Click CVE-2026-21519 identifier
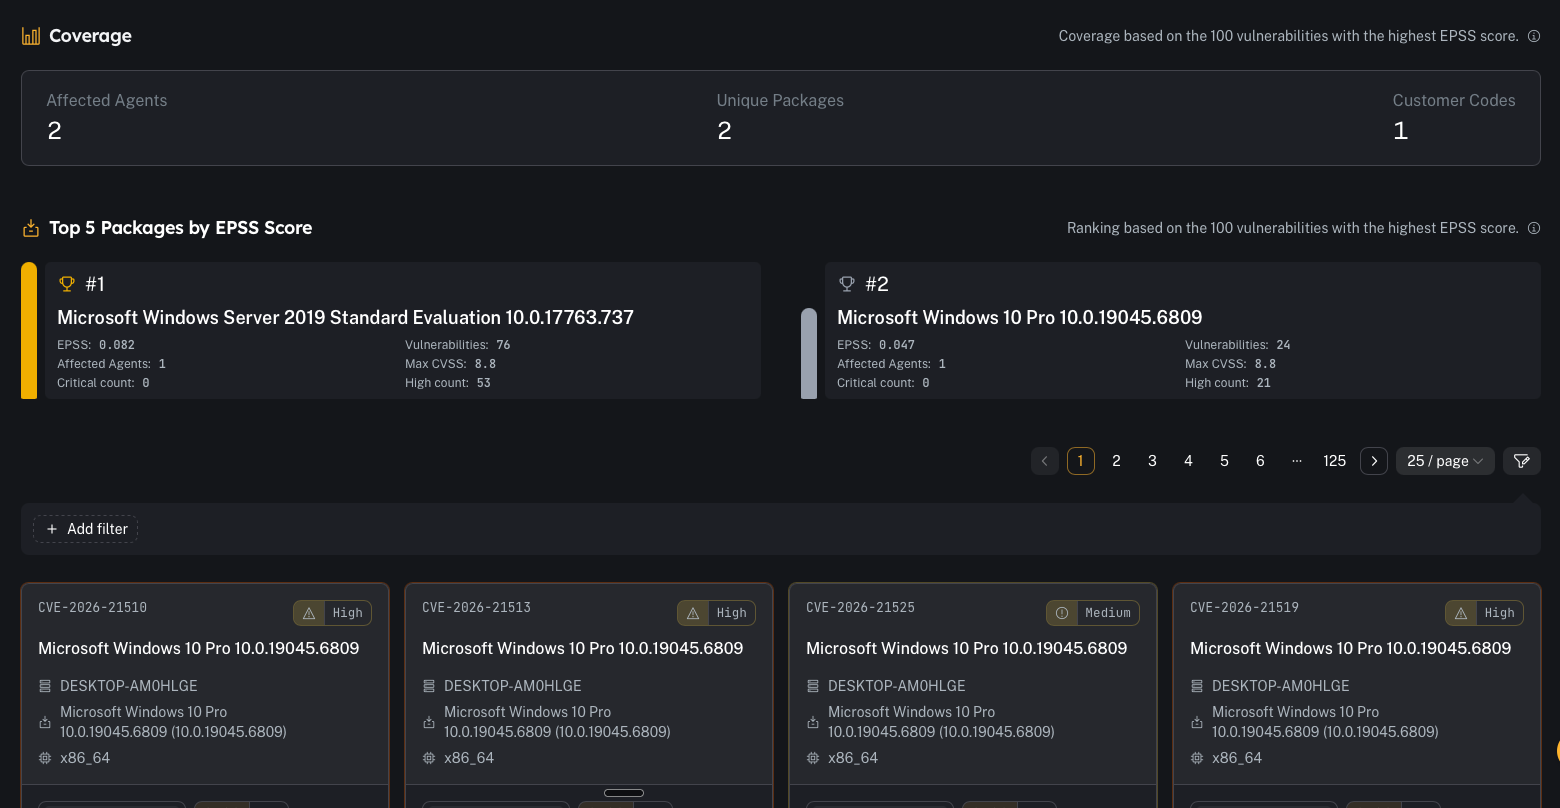This screenshot has height=808, width=1560. [1245, 607]
